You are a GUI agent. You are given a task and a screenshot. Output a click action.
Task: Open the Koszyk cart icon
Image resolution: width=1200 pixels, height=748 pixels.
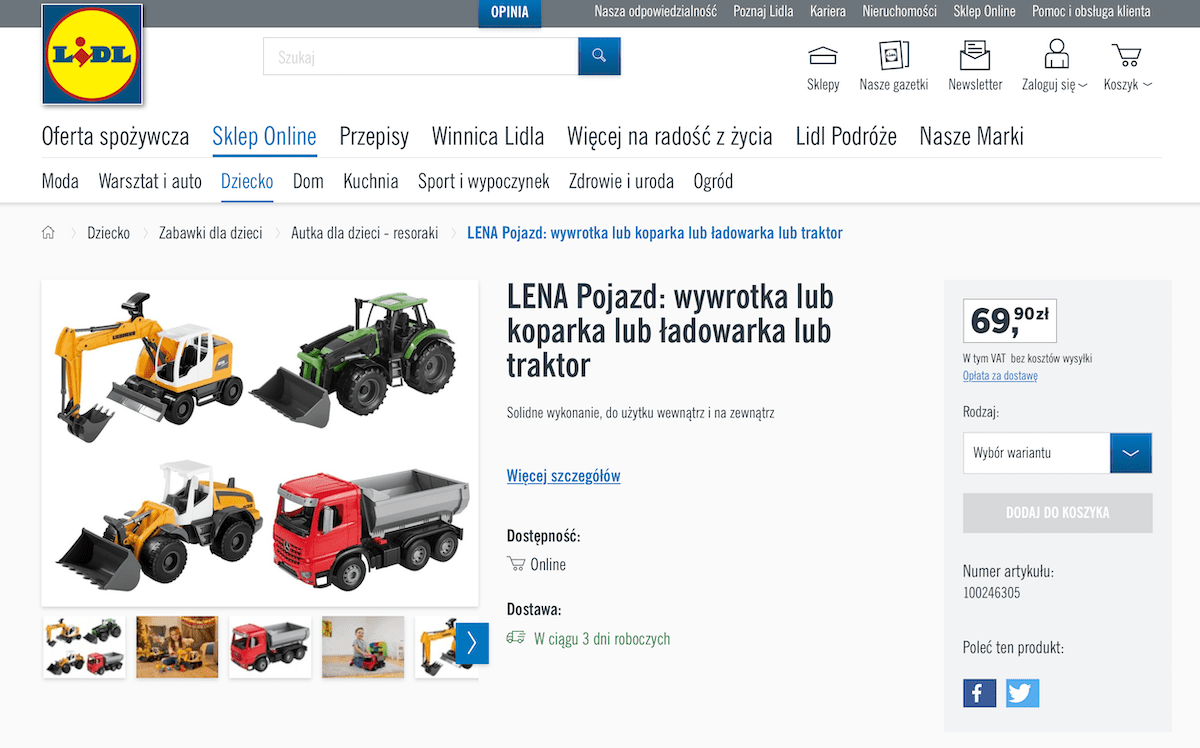coord(1127,55)
